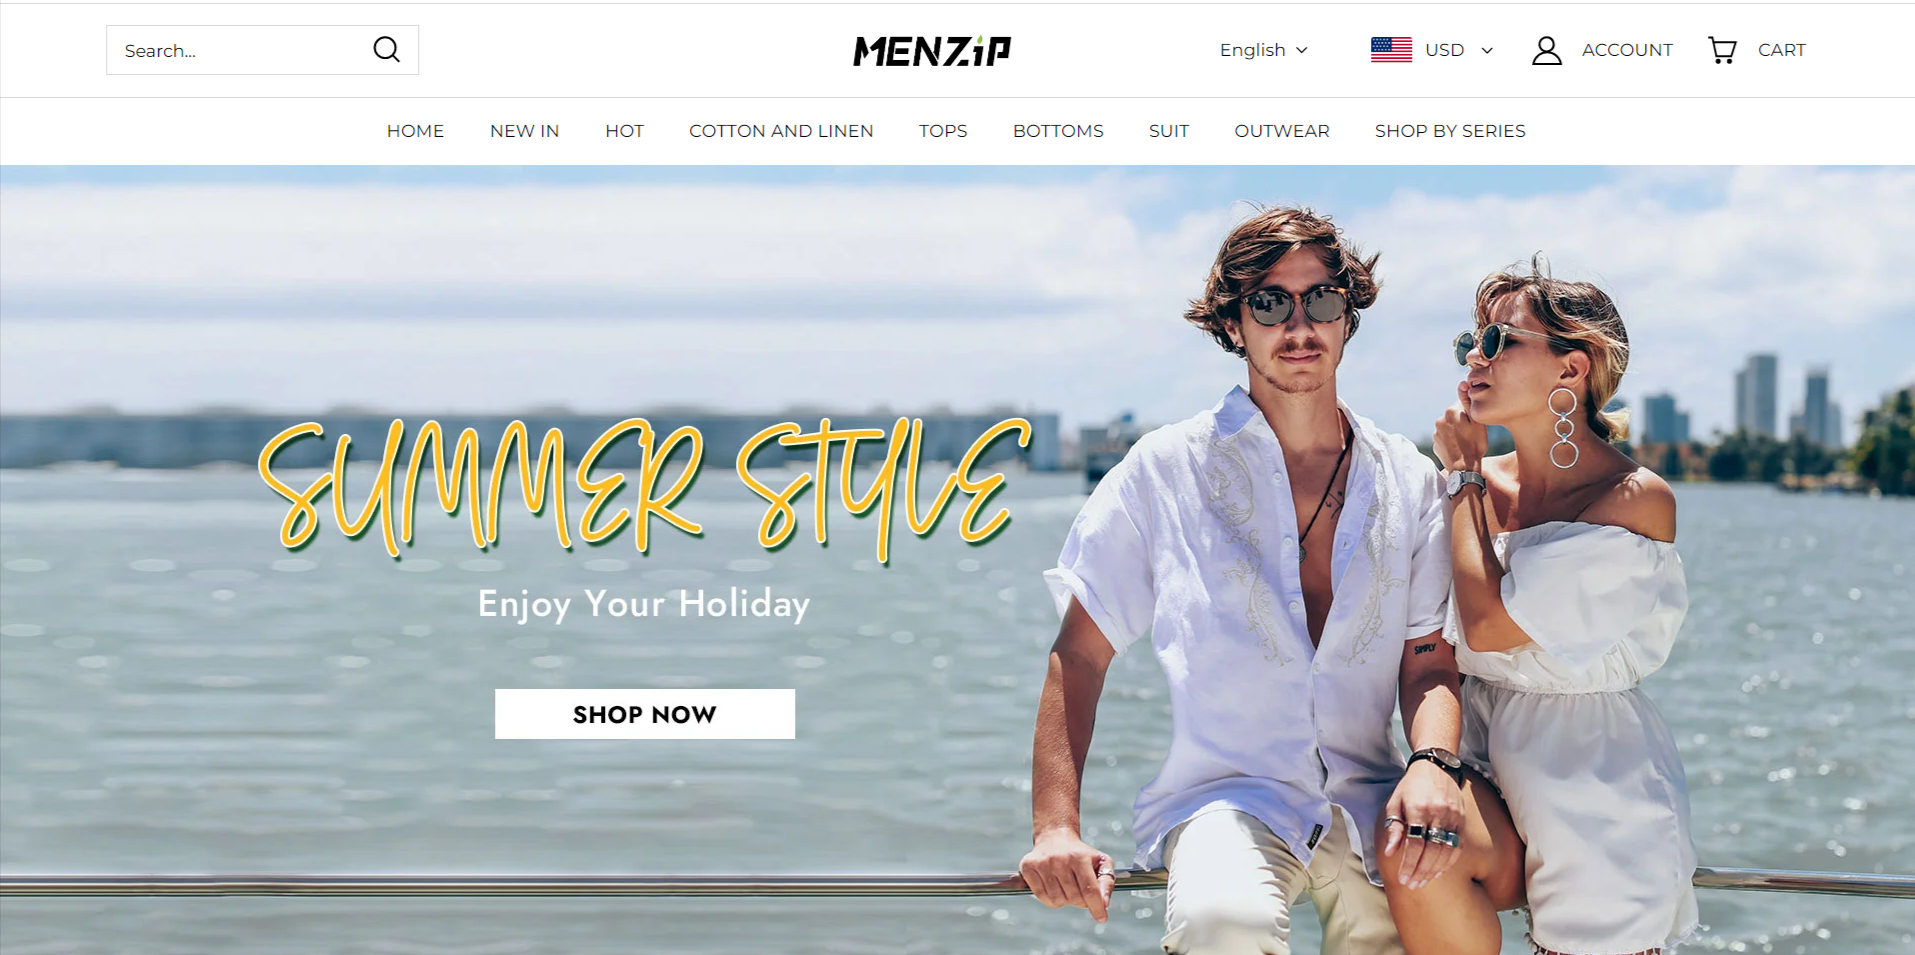1915x955 pixels.
Task: Browse the BOTTOMS category
Action: point(1058,131)
